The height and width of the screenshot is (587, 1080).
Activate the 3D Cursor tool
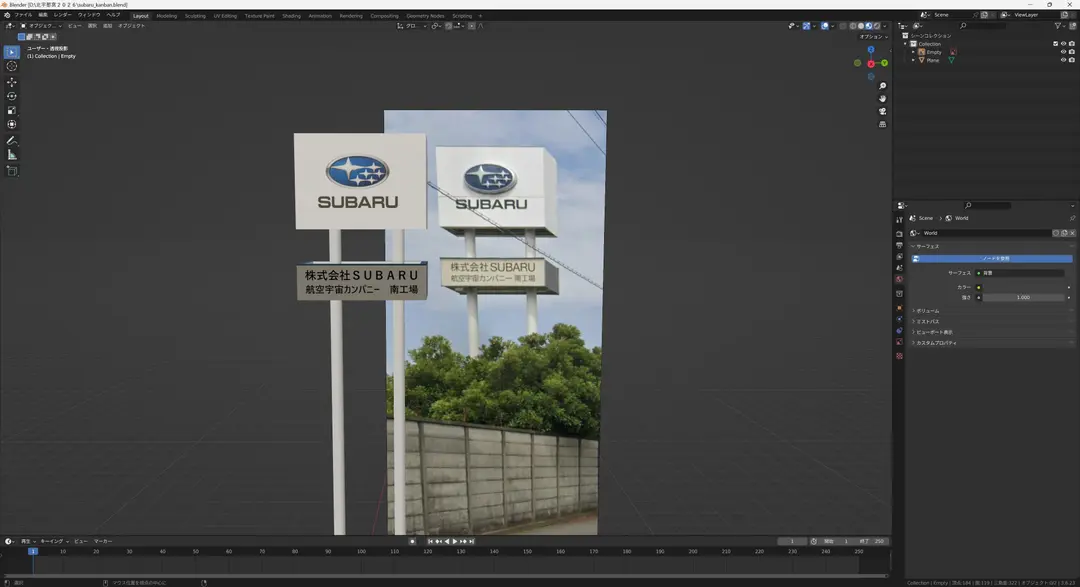[x=12, y=66]
